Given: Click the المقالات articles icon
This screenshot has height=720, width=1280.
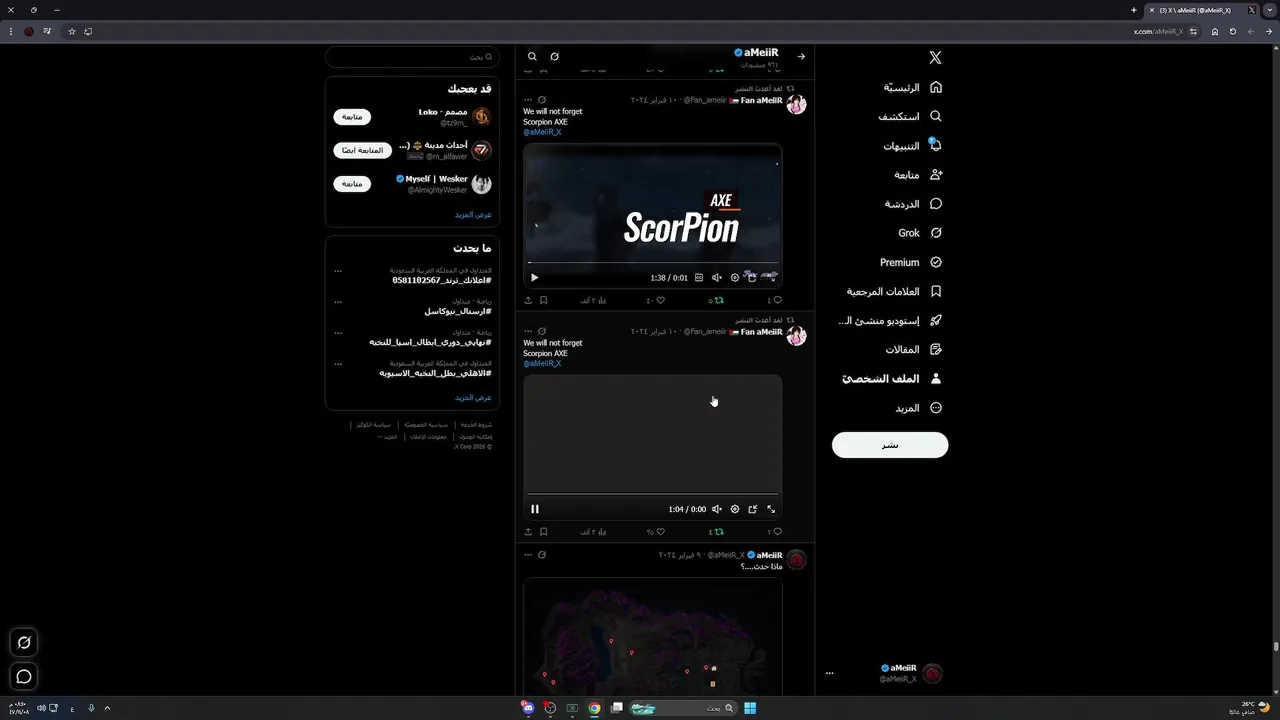Looking at the screenshot, I should pos(936,350).
